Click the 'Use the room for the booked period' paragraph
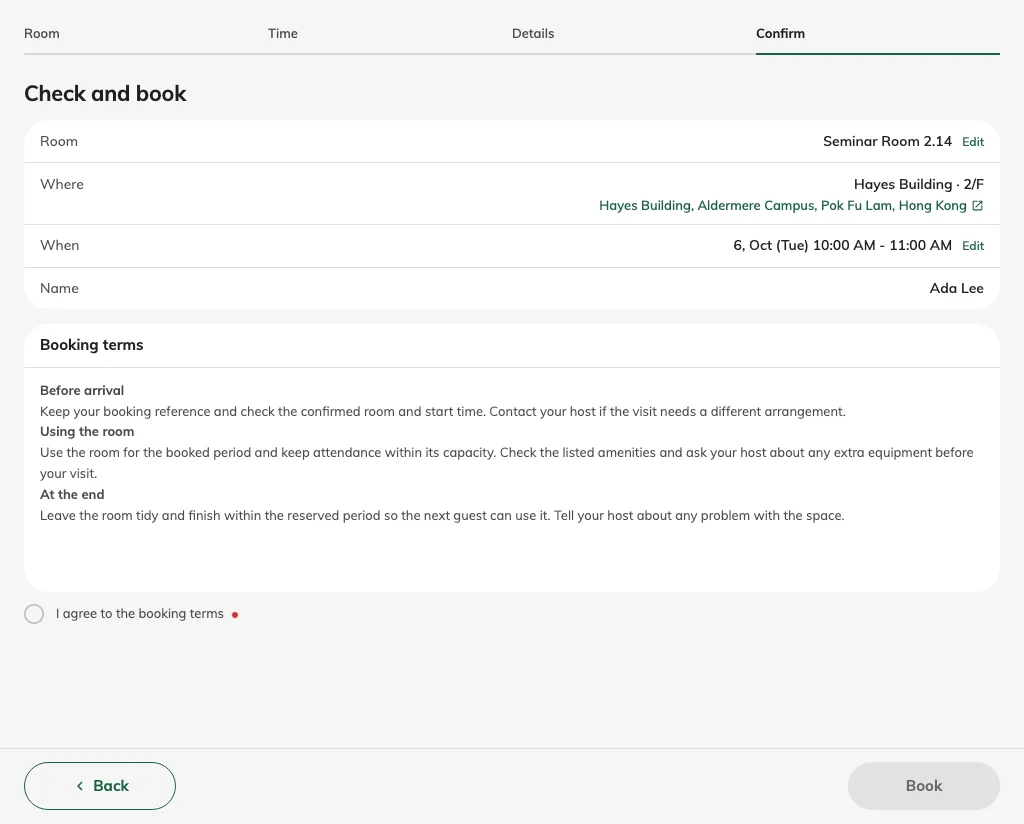 (x=507, y=463)
